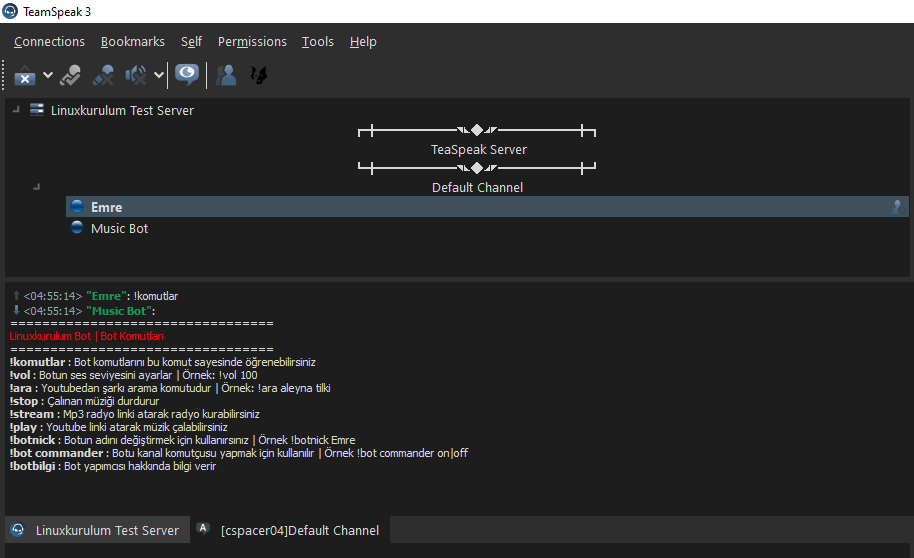
Task: Mute the microphone via toolbar icon
Action: [x=104, y=75]
